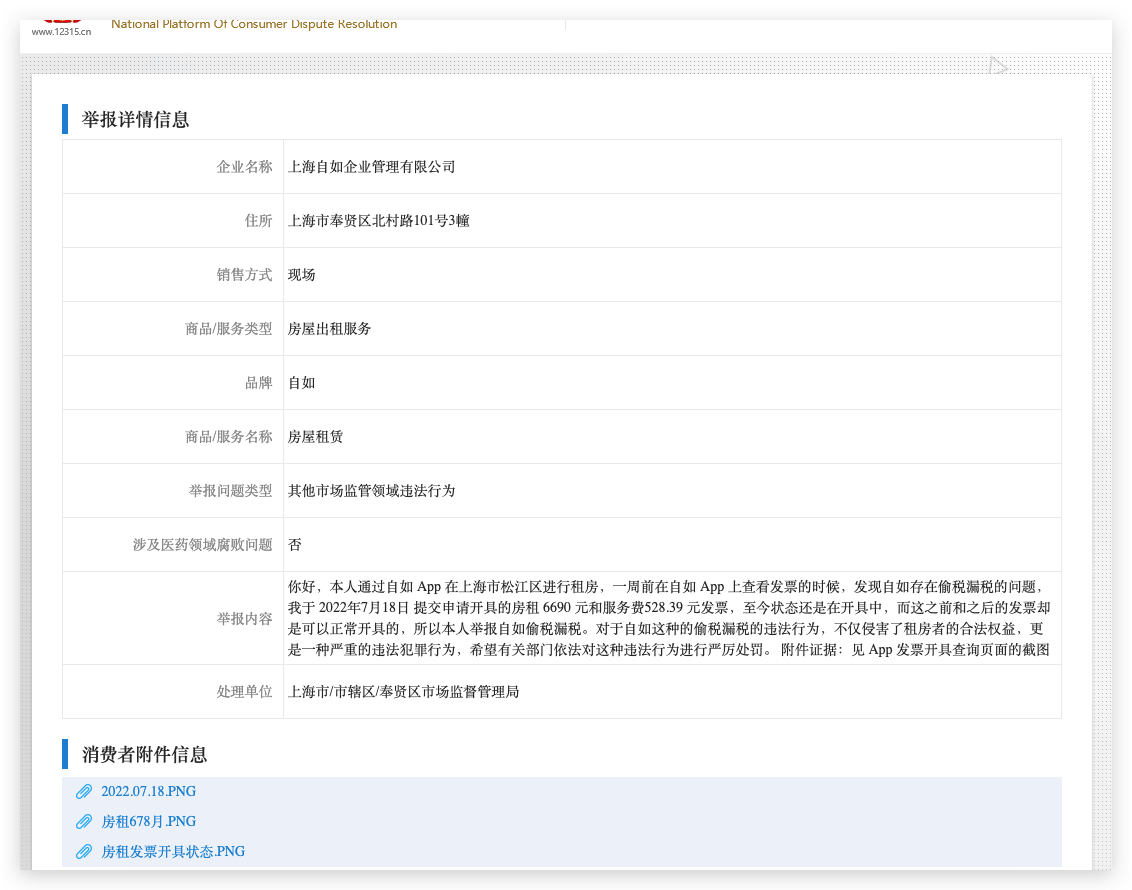Click the 商品/服务名称 label cell
Screen dimensions: 1132x890
(173, 437)
